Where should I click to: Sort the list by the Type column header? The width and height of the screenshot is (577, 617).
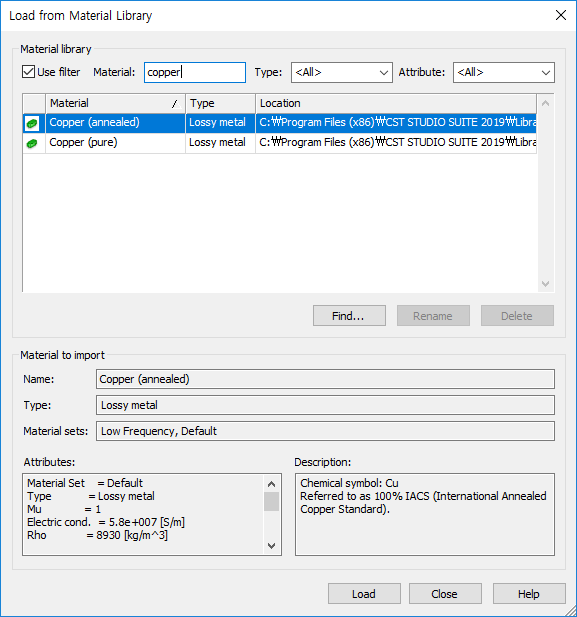click(220, 103)
